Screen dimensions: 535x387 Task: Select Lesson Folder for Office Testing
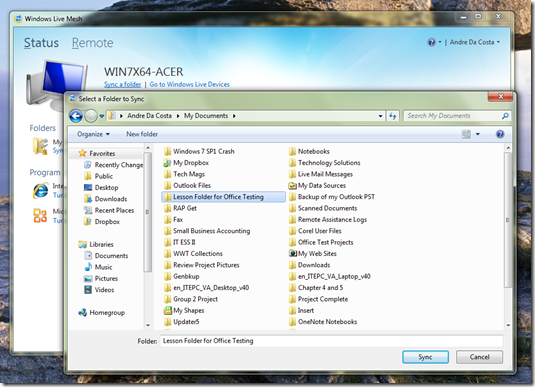coord(223,197)
